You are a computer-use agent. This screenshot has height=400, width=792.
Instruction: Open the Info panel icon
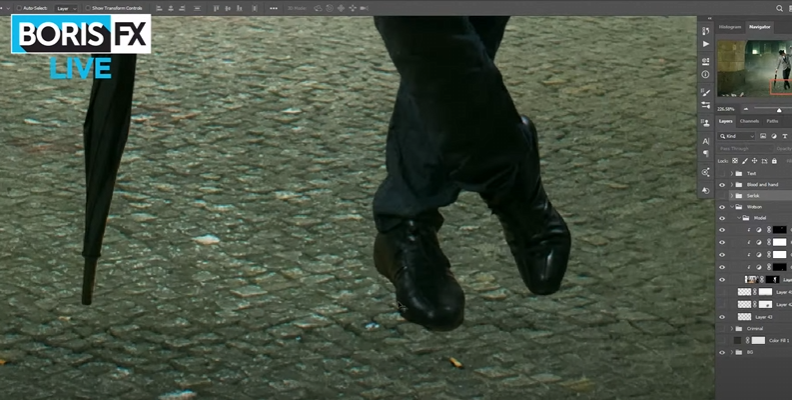706,74
